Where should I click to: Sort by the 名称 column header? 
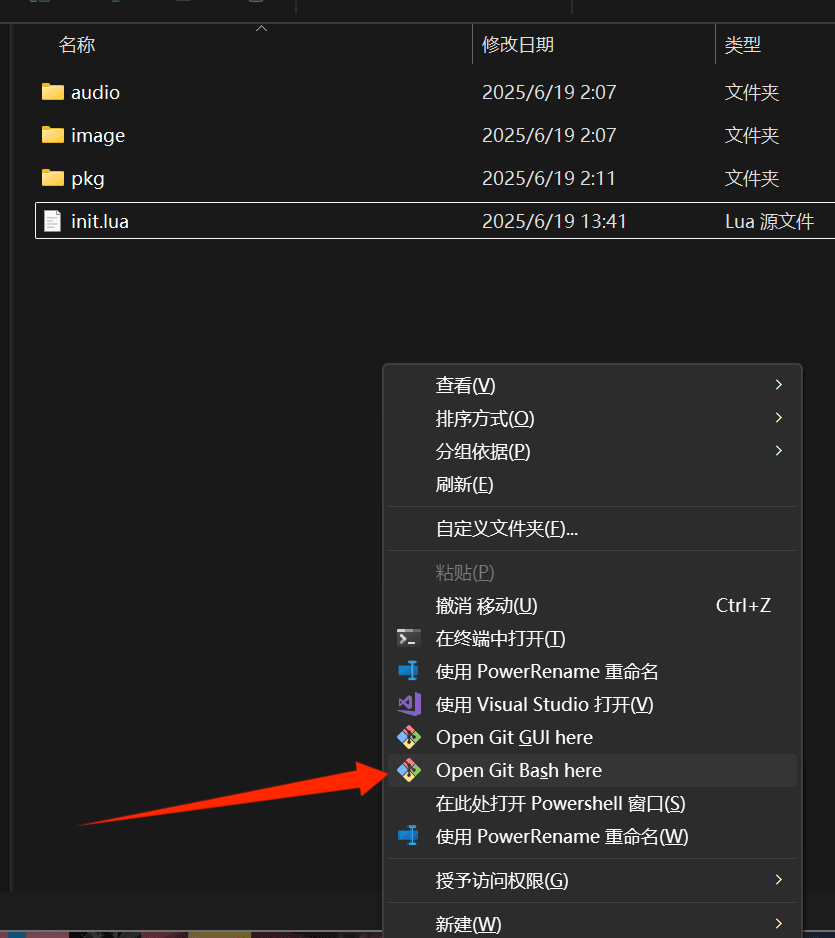[77, 44]
